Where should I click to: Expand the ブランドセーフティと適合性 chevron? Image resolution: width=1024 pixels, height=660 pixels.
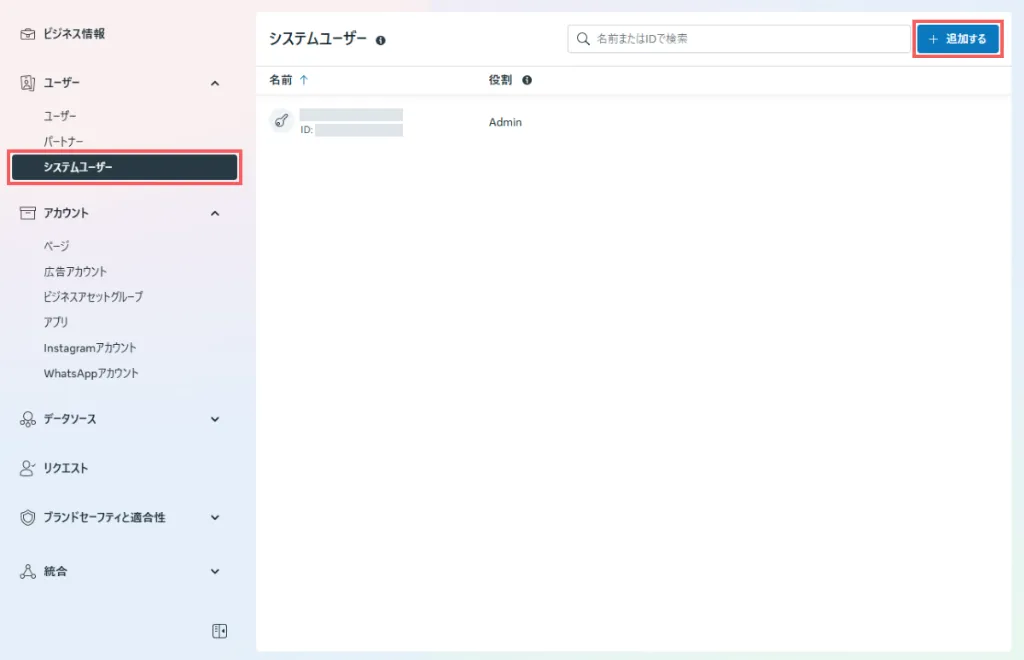tap(215, 518)
